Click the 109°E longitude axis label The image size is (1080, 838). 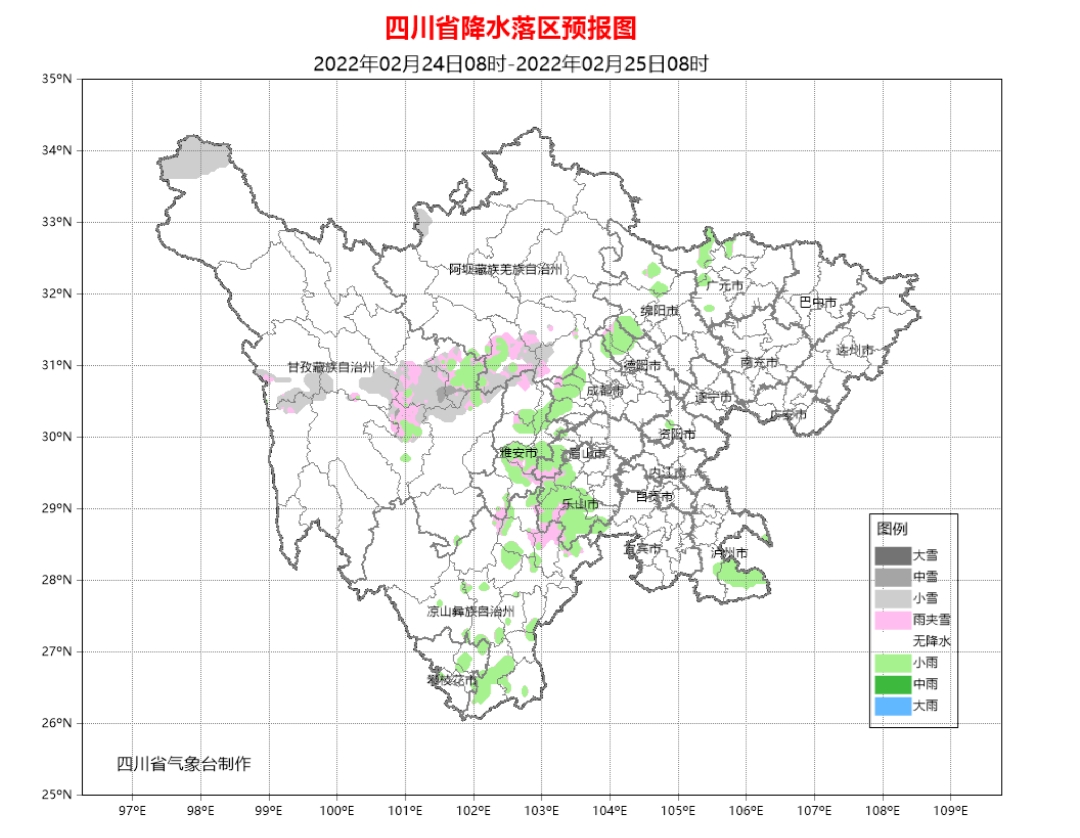(x=949, y=808)
